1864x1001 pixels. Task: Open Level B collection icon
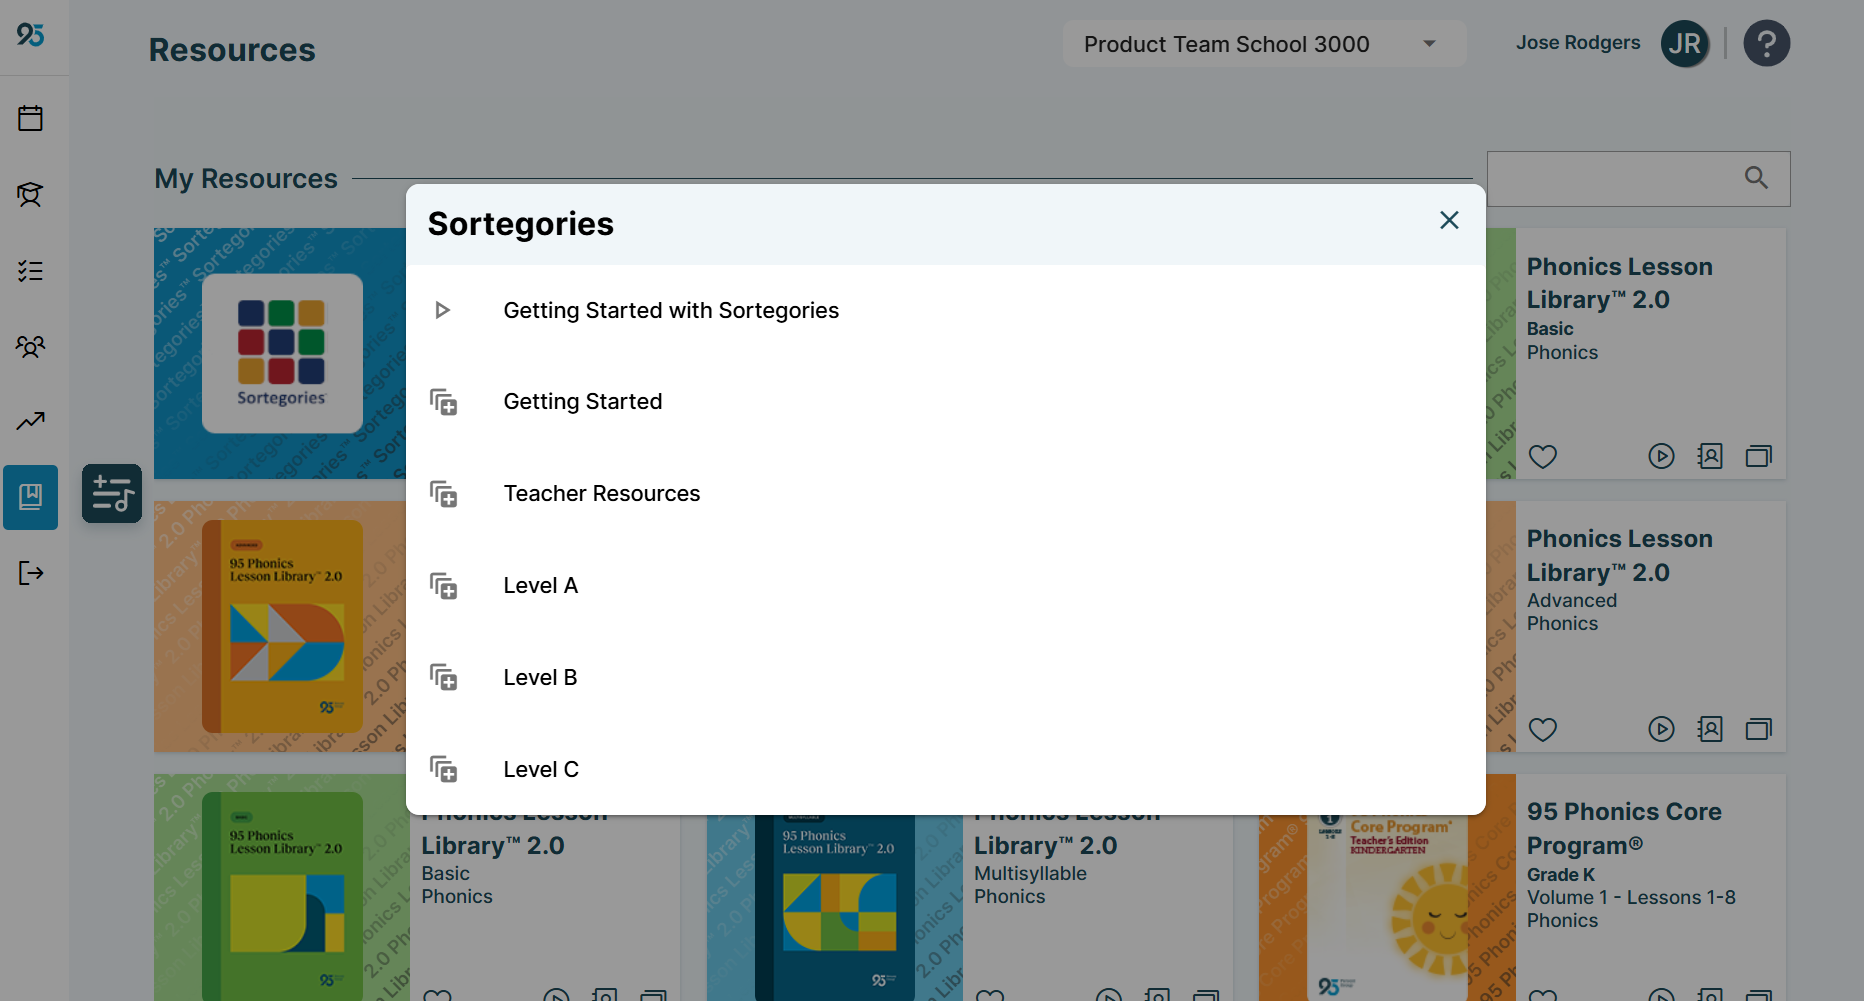(x=443, y=678)
